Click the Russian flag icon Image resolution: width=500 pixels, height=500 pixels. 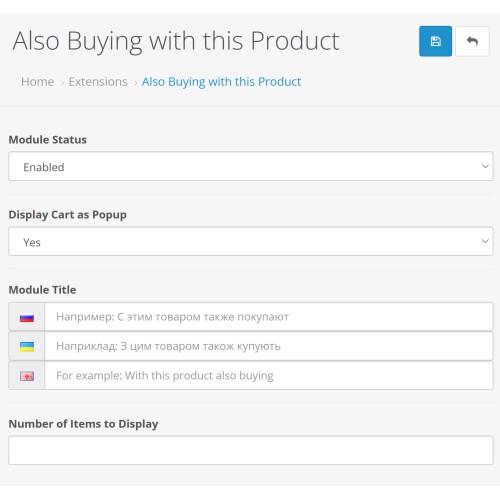click(x=27, y=318)
